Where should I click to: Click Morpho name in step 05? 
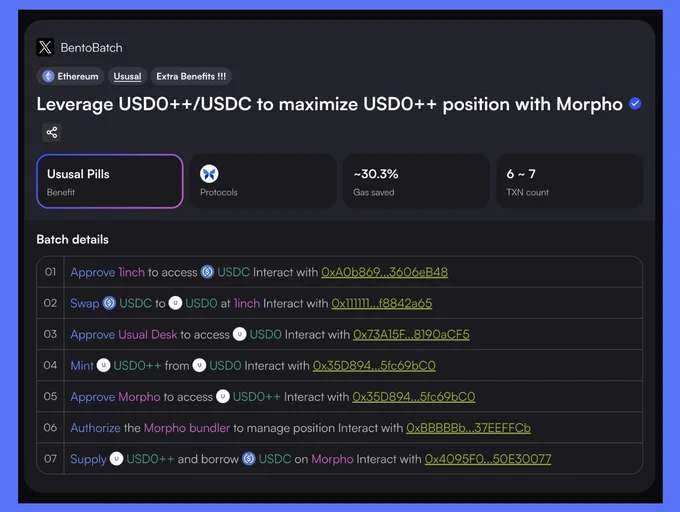pyautogui.click(x=139, y=397)
